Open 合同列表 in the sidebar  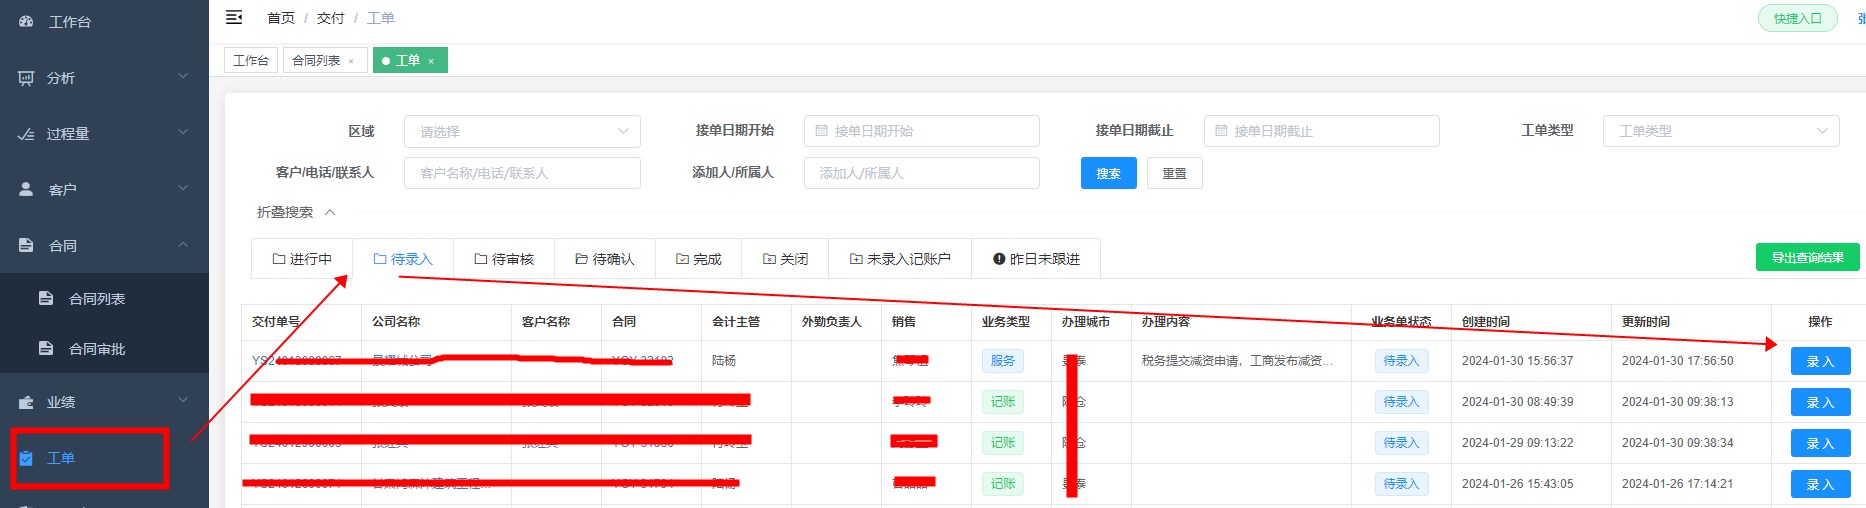(104, 299)
